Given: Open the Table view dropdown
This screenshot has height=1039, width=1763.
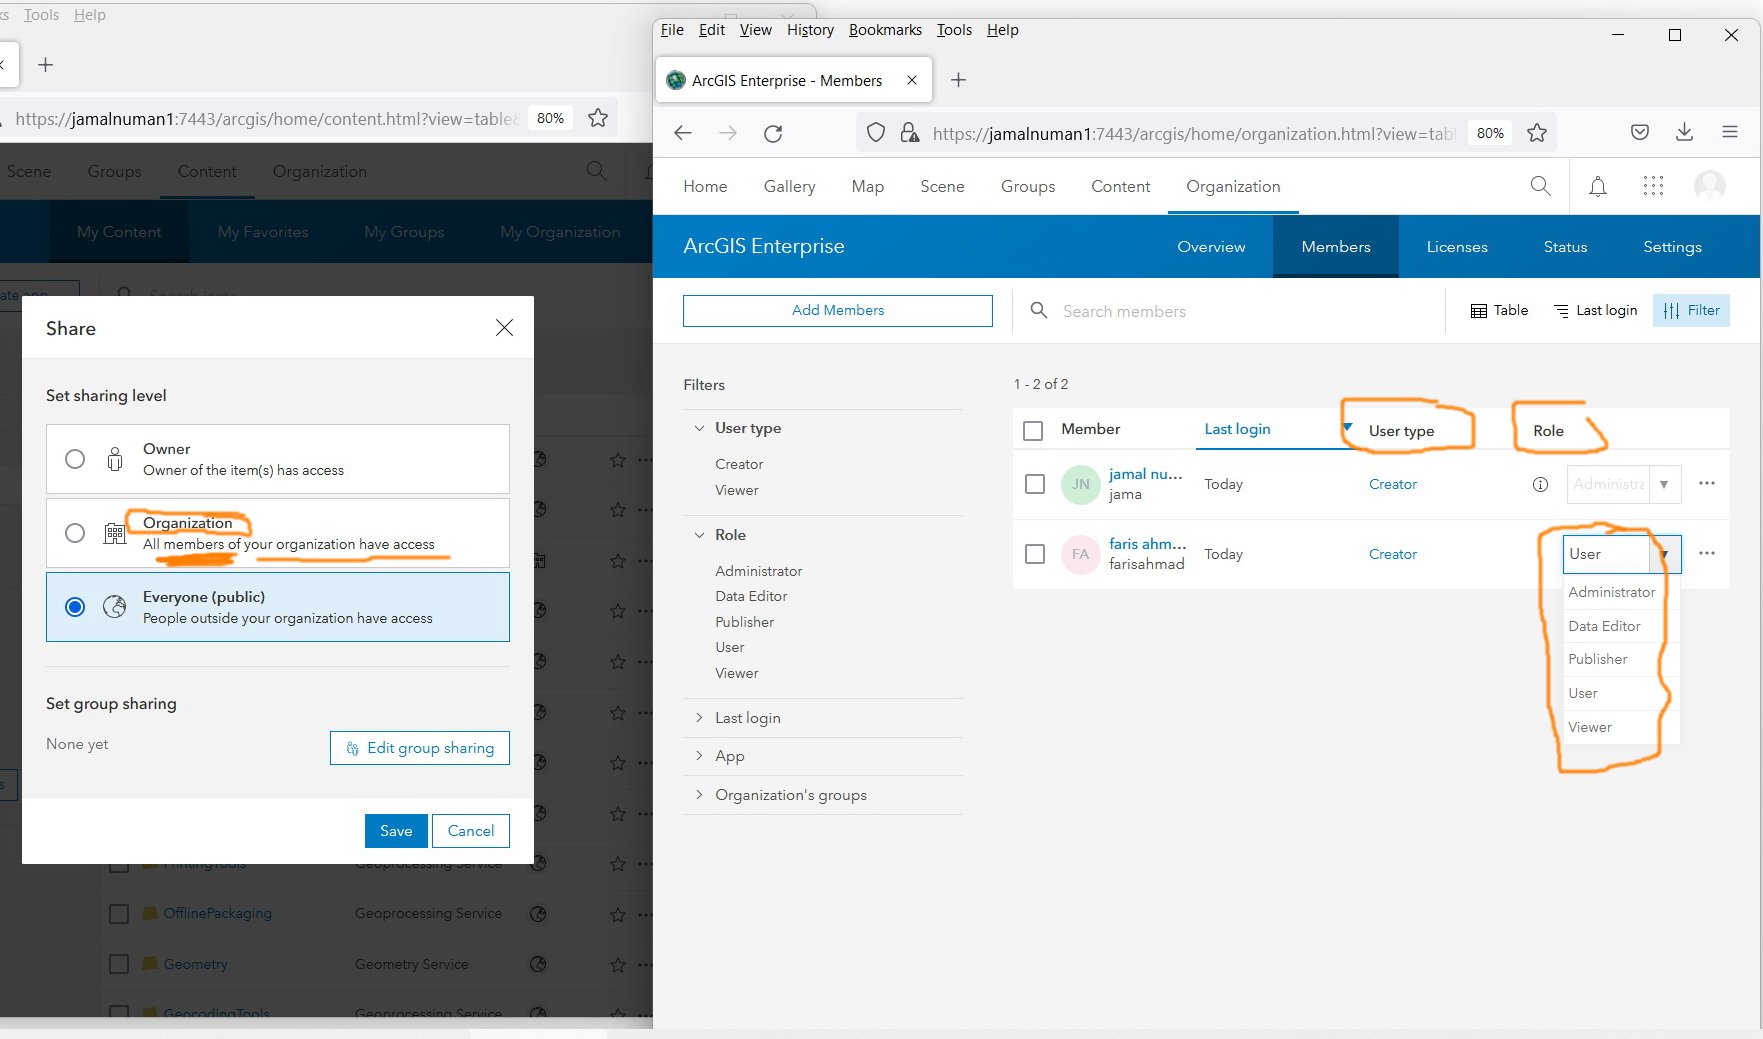Looking at the screenshot, I should 1499,310.
